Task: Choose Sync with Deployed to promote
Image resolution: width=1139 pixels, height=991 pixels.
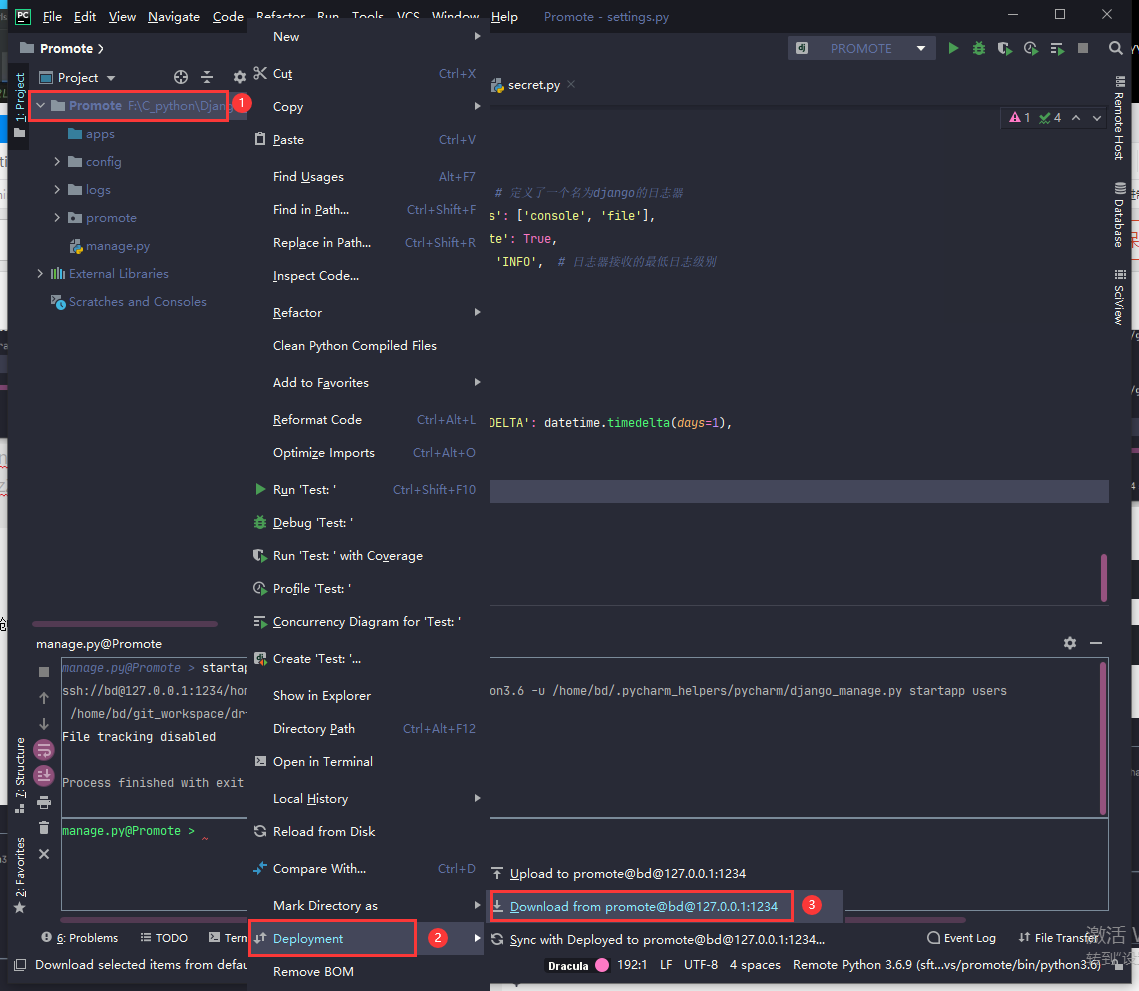Action: (x=667, y=939)
